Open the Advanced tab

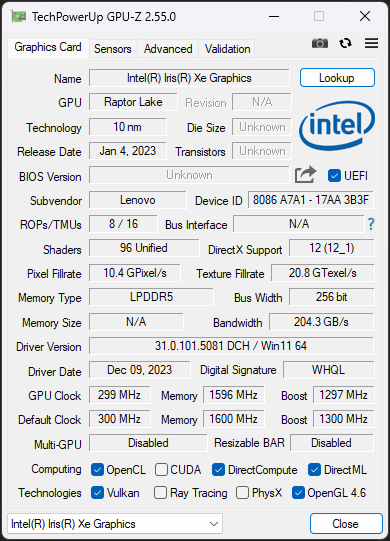[x=168, y=49]
